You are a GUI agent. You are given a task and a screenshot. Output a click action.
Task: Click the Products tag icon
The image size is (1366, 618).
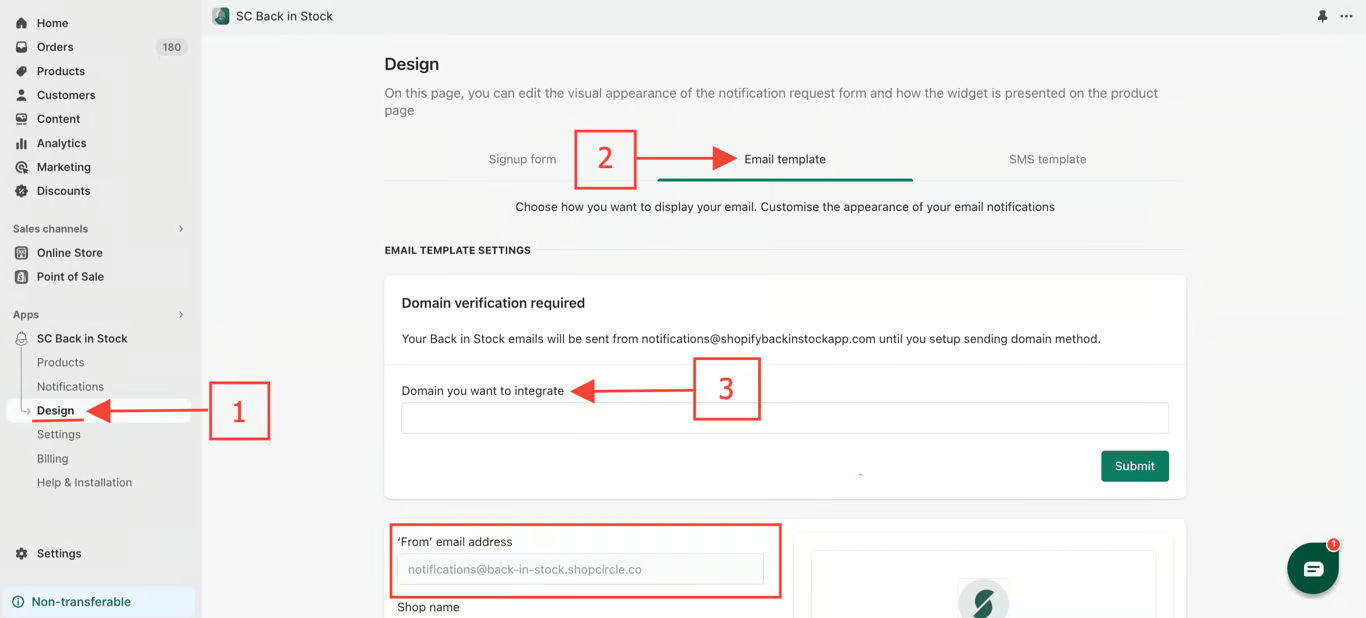[21, 71]
